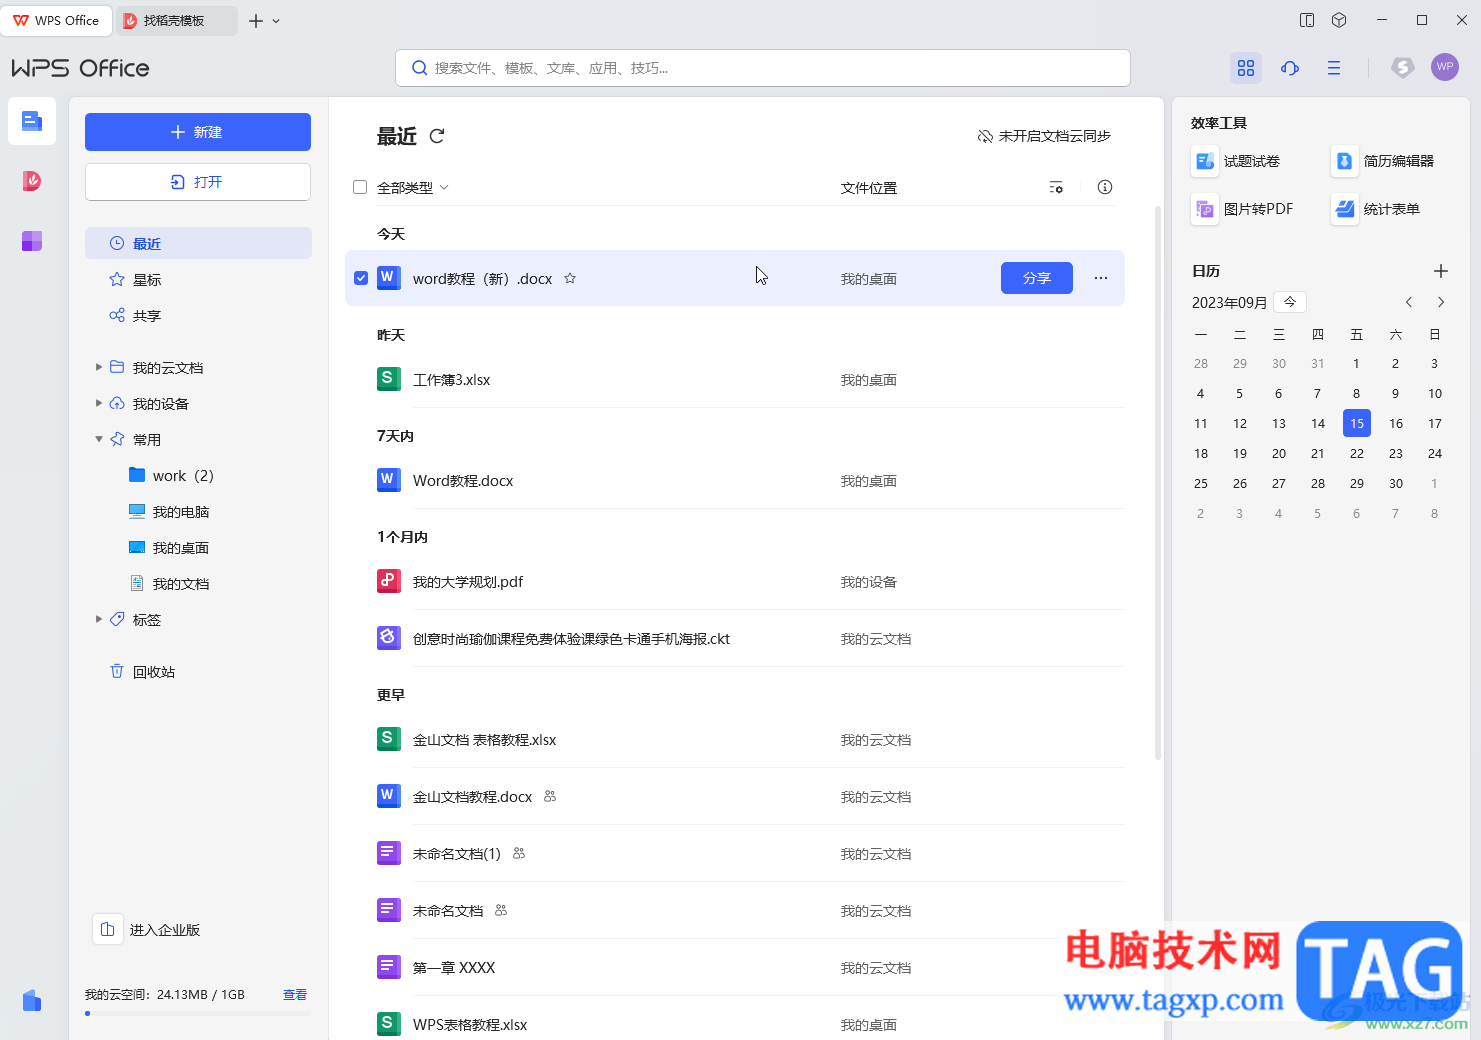This screenshot has width=1481, height=1040.
Task: Expand the 标签 tree node
Action: coord(99,619)
